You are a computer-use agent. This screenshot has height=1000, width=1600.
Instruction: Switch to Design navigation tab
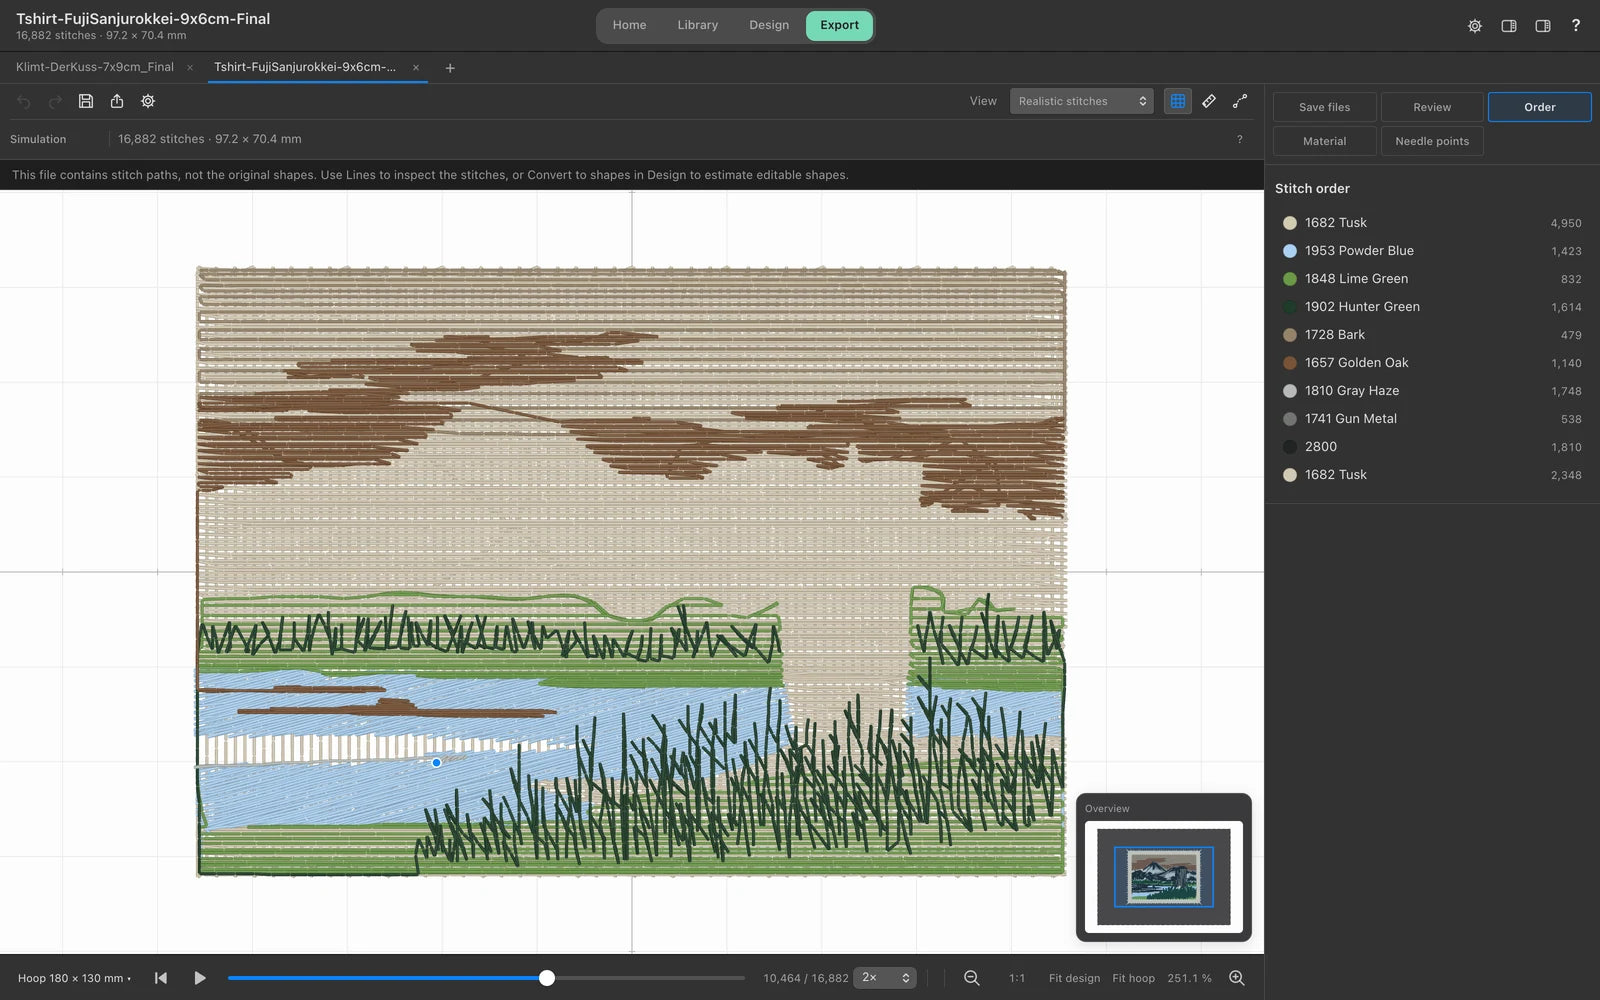(769, 25)
